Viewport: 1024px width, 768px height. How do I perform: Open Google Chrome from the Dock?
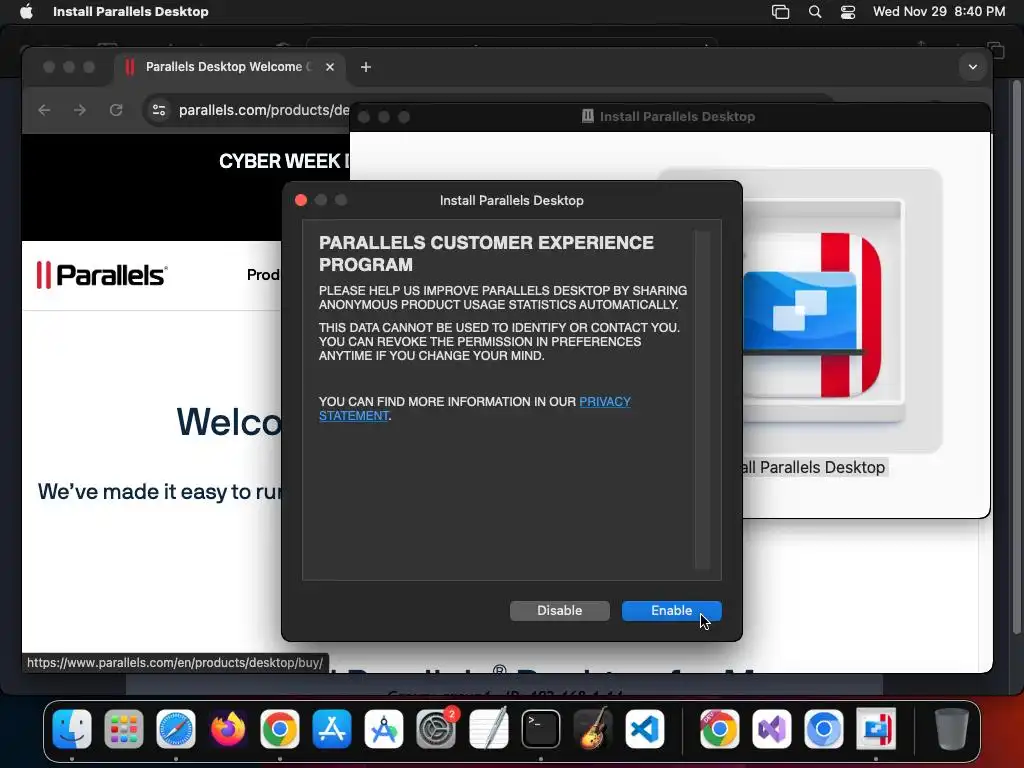(x=280, y=729)
